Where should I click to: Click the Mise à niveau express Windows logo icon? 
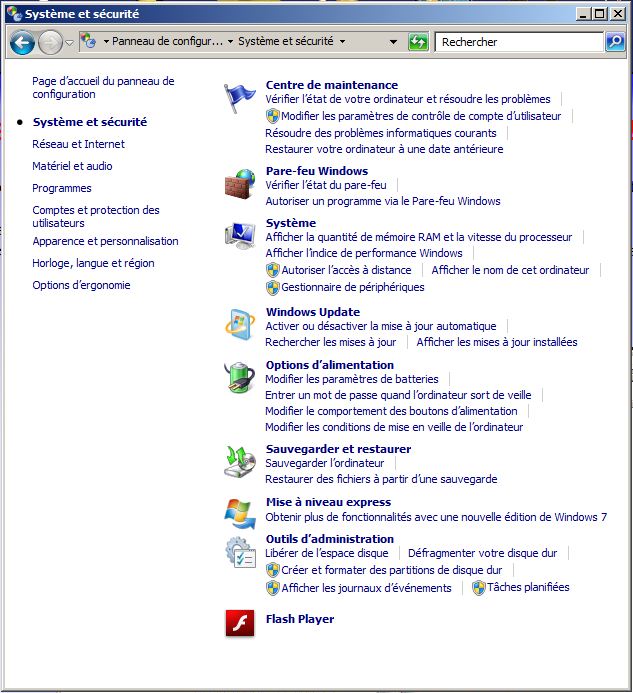click(240, 514)
